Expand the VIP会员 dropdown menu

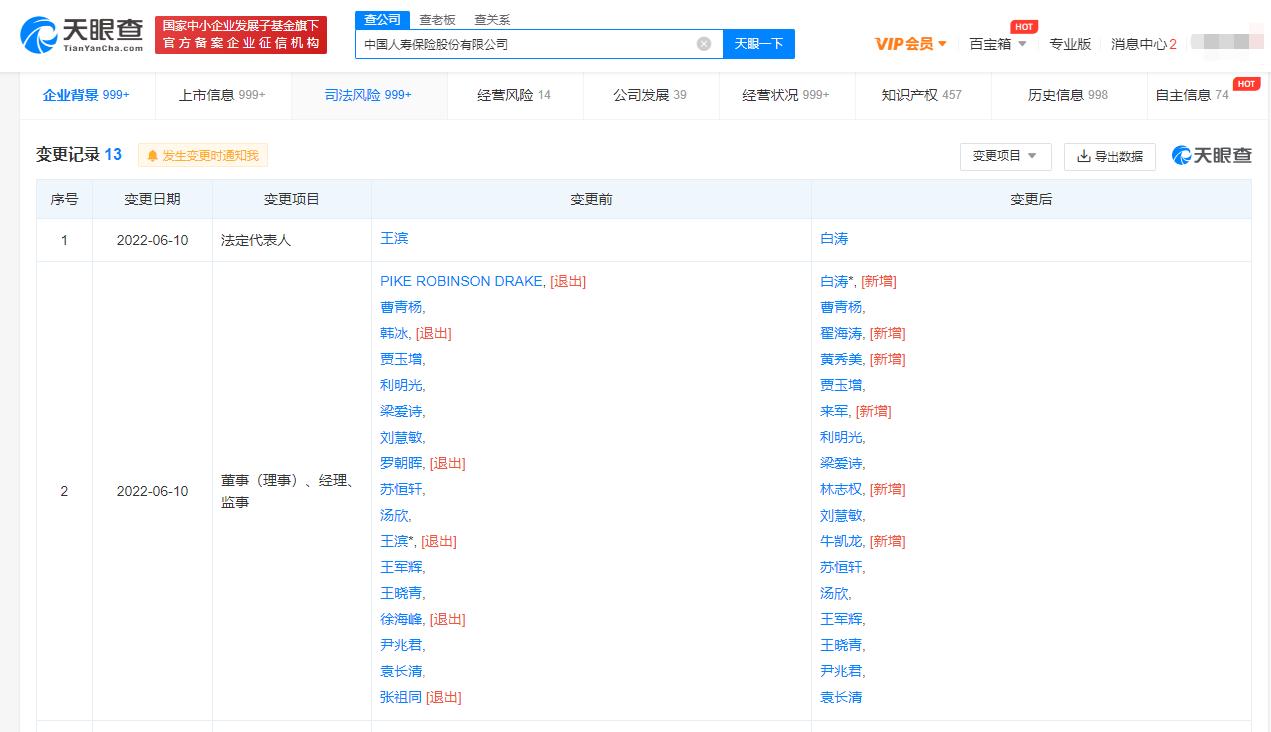[x=910, y=44]
